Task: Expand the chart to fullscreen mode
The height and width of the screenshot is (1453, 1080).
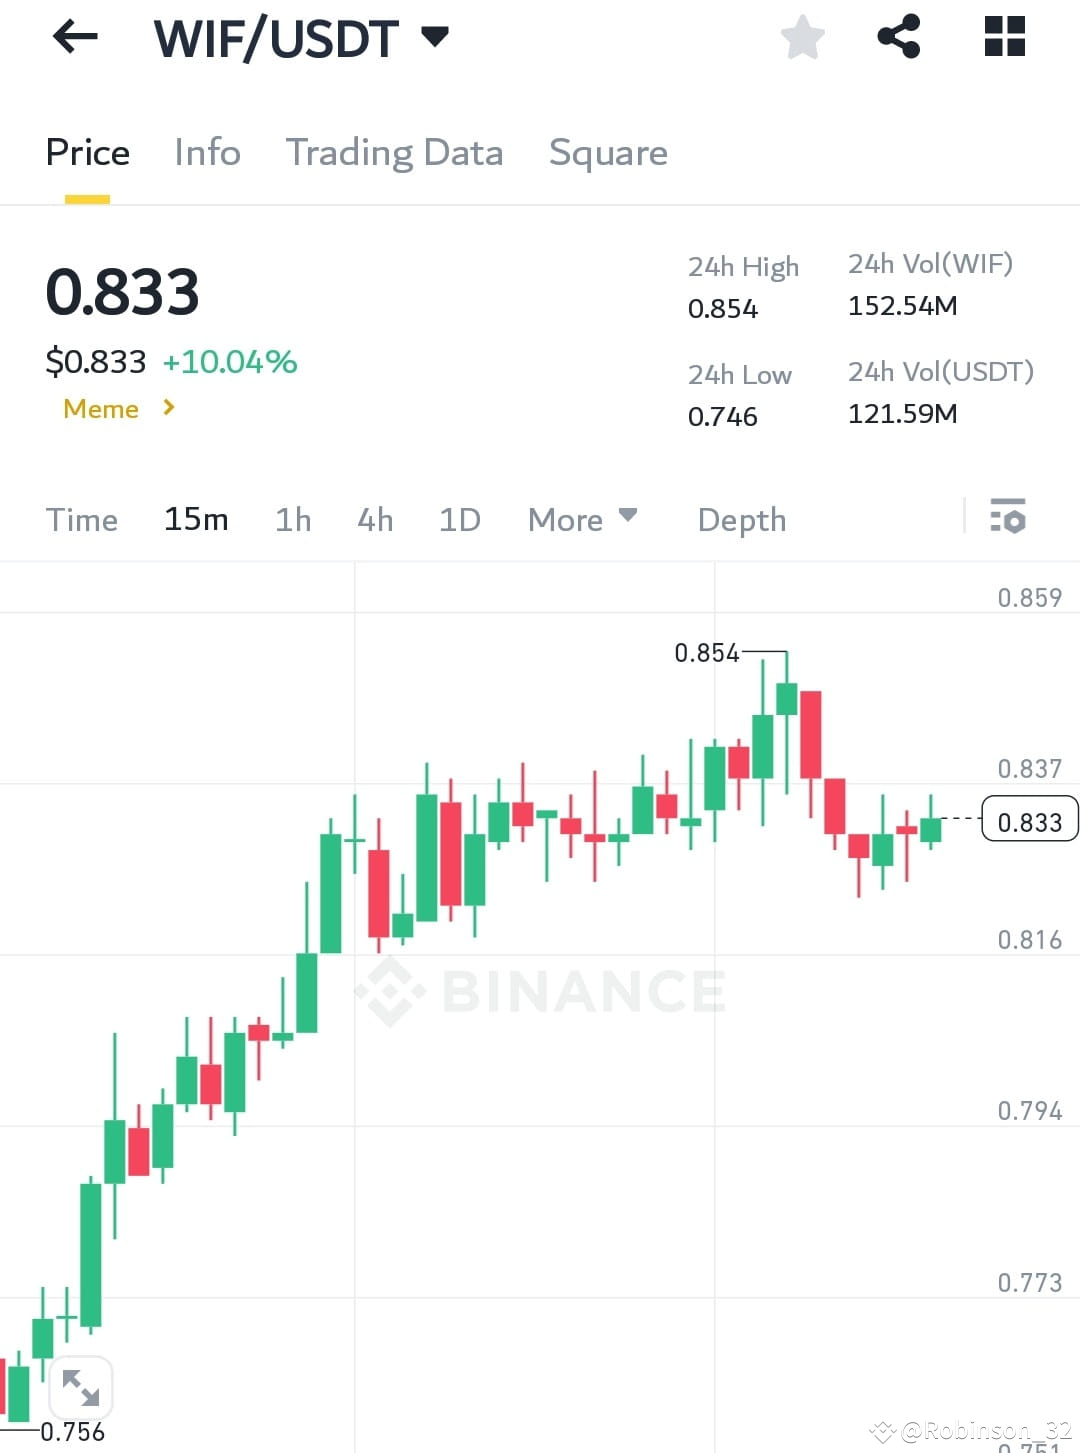Action: (x=80, y=1387)
